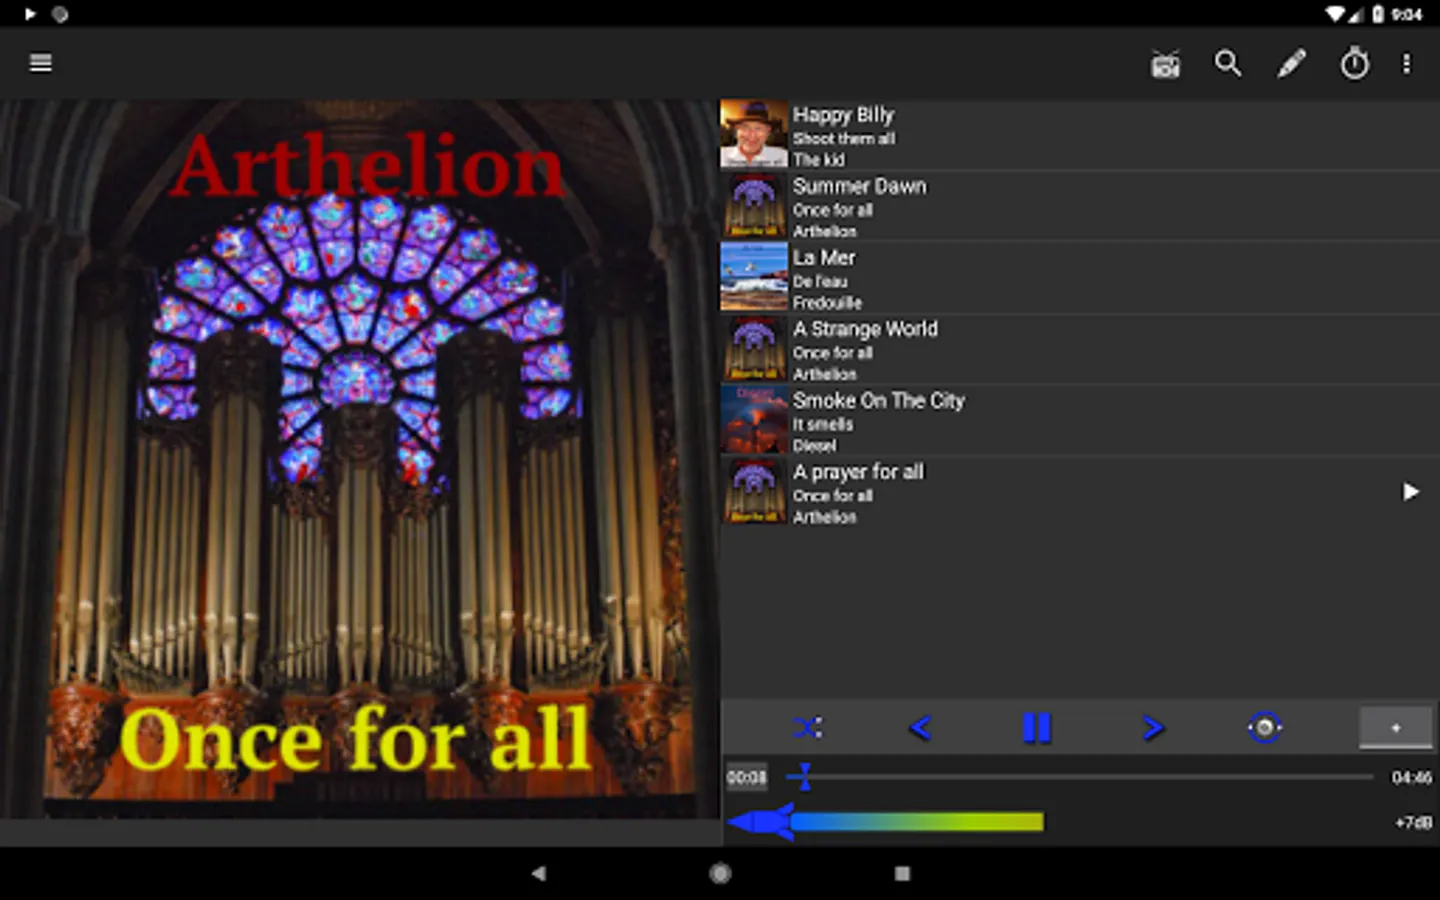
Task: Open the radio icon in top toolbar
Action: coord(1165,64)
